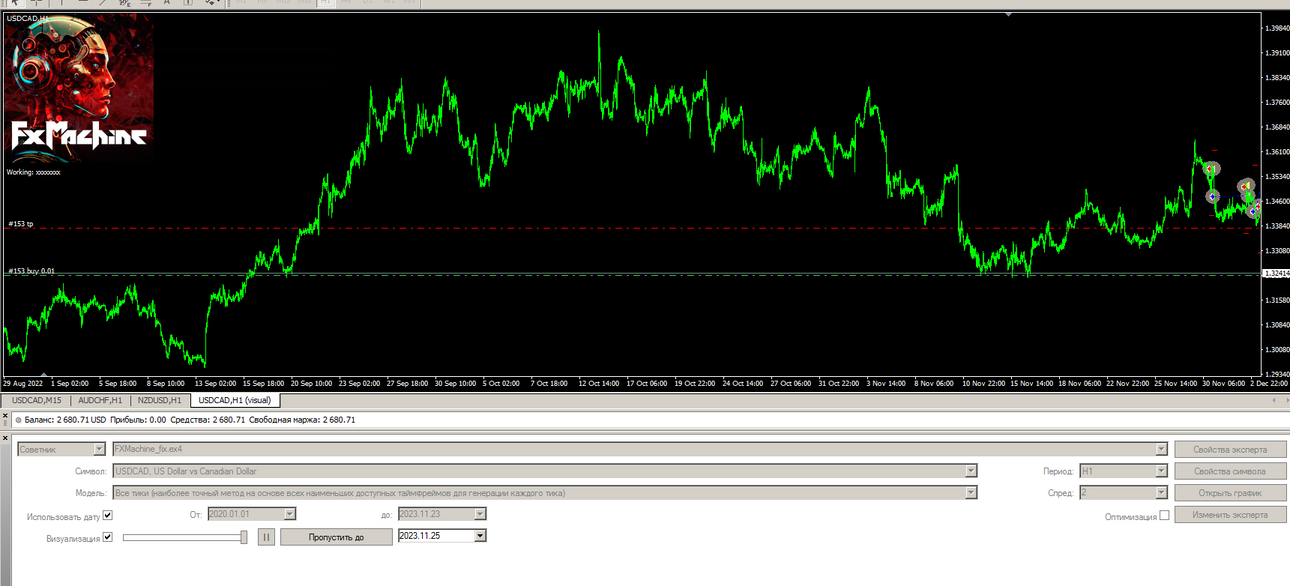This screenshot has width=1290, height=586.
Task: Enable the 'Оптимизация' checkbox
Action: [1164, 516]
